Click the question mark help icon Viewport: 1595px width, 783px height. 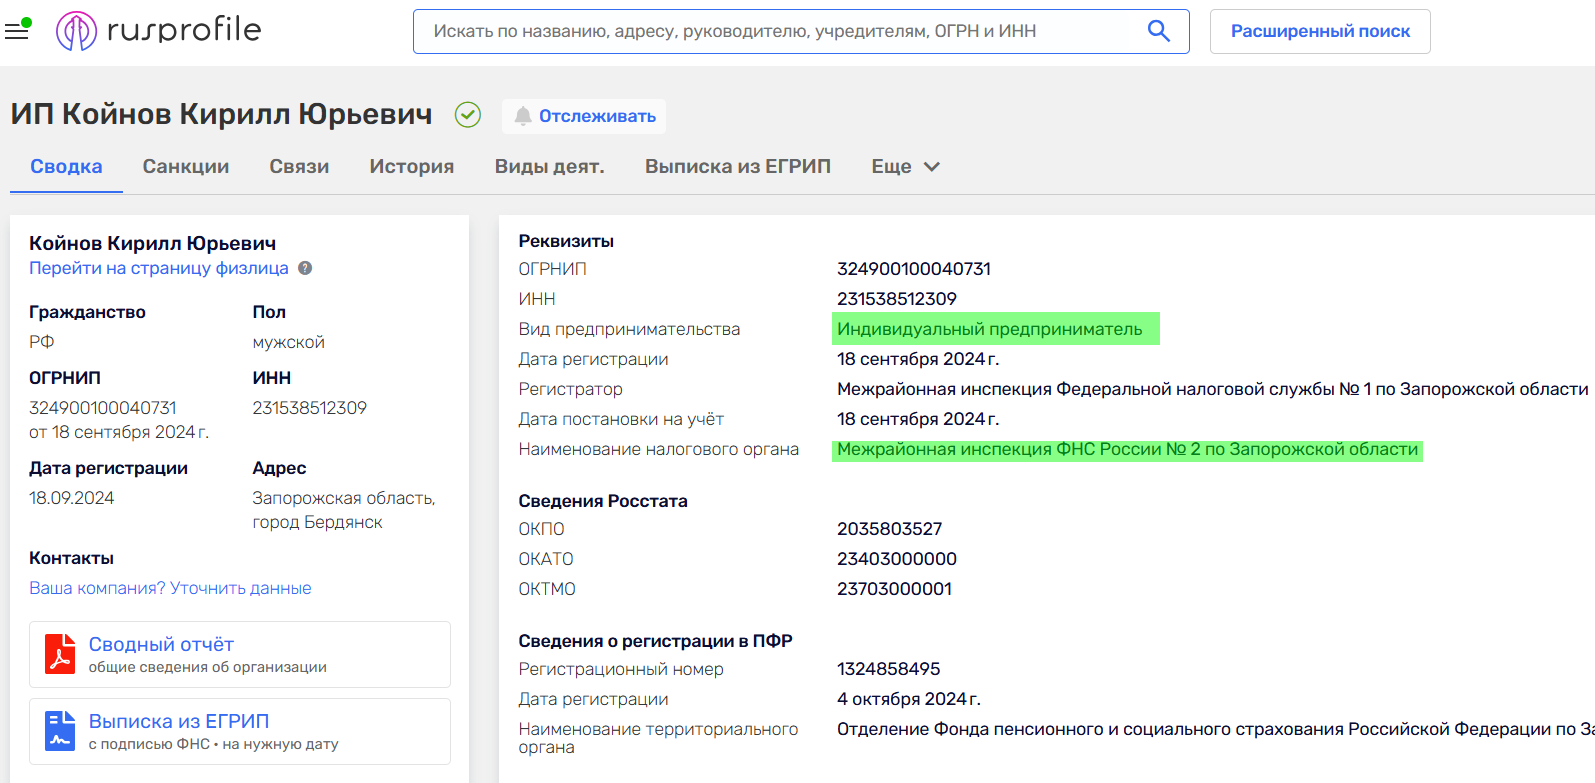point(305,268)
